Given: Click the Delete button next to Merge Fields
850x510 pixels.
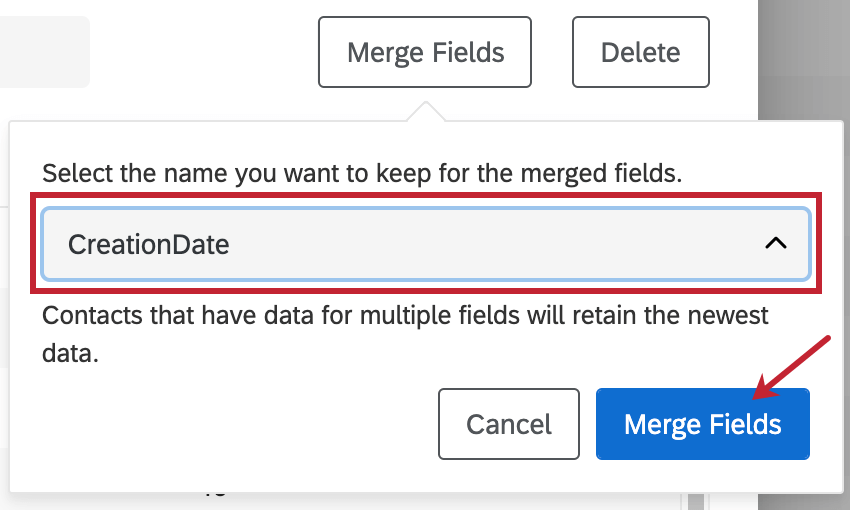Looking at the screenshot, I should (641, 52).
